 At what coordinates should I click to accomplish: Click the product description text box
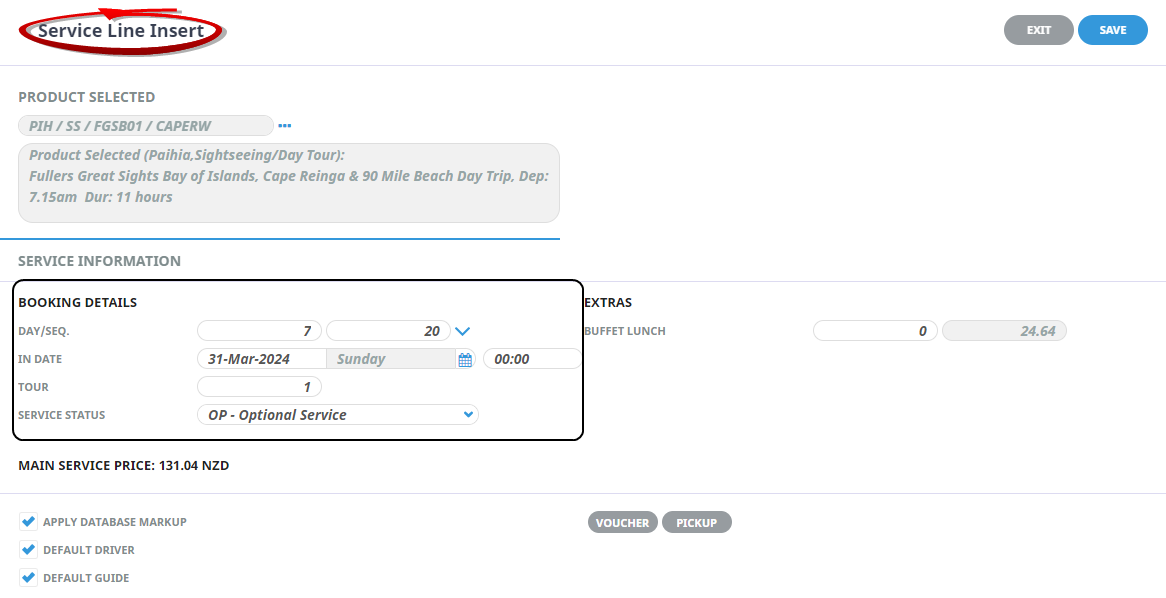pos(288,183)
